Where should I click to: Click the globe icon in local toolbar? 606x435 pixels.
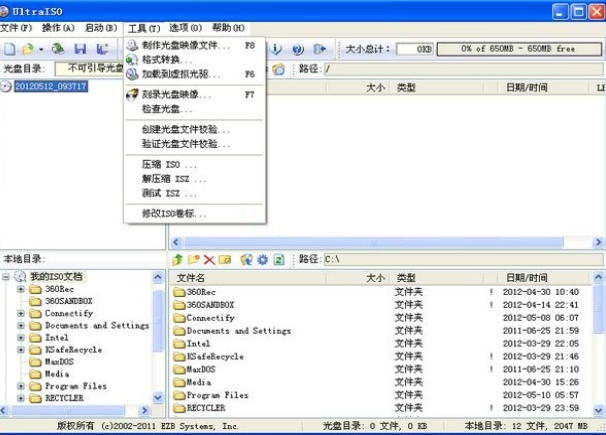pyautogui.click(x=247, y=259)
